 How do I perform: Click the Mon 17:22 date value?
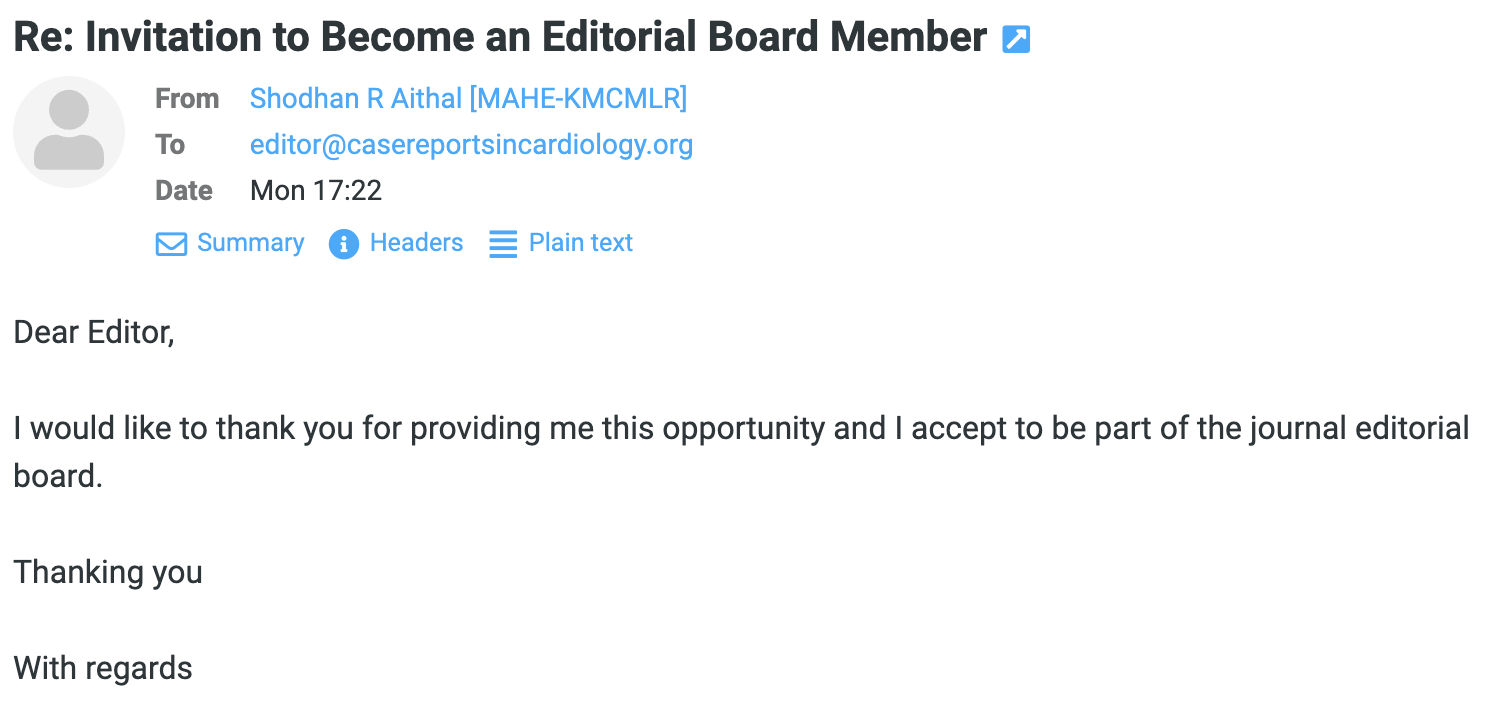point(316,191)
